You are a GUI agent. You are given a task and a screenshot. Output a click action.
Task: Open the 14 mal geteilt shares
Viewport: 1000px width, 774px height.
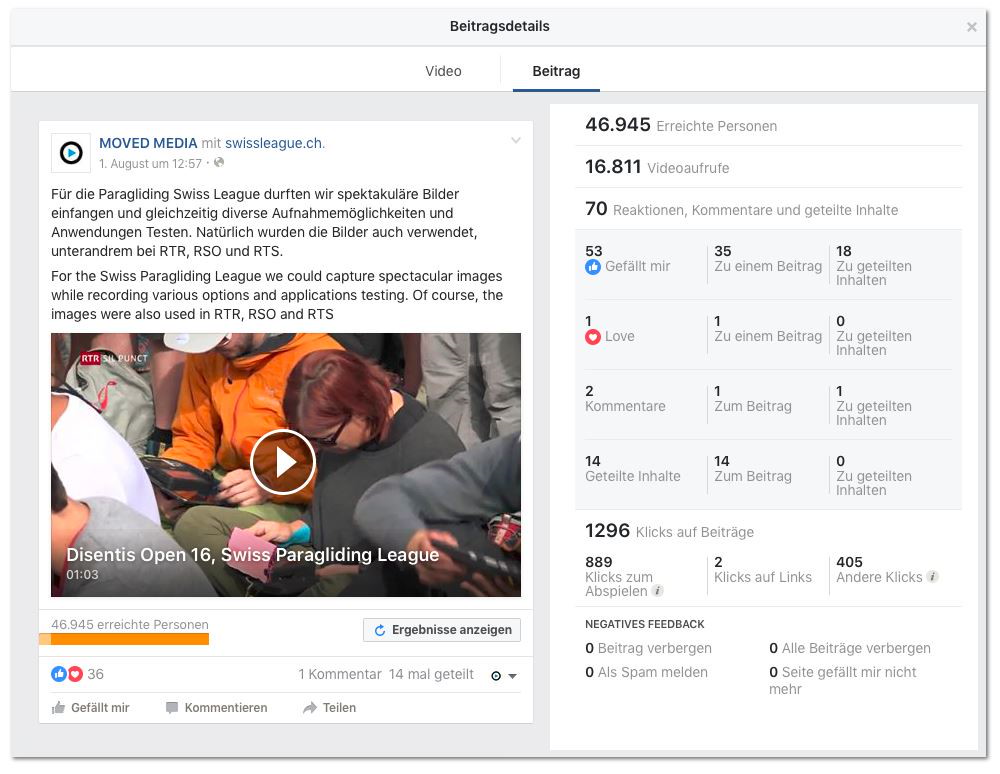[431, 675]
